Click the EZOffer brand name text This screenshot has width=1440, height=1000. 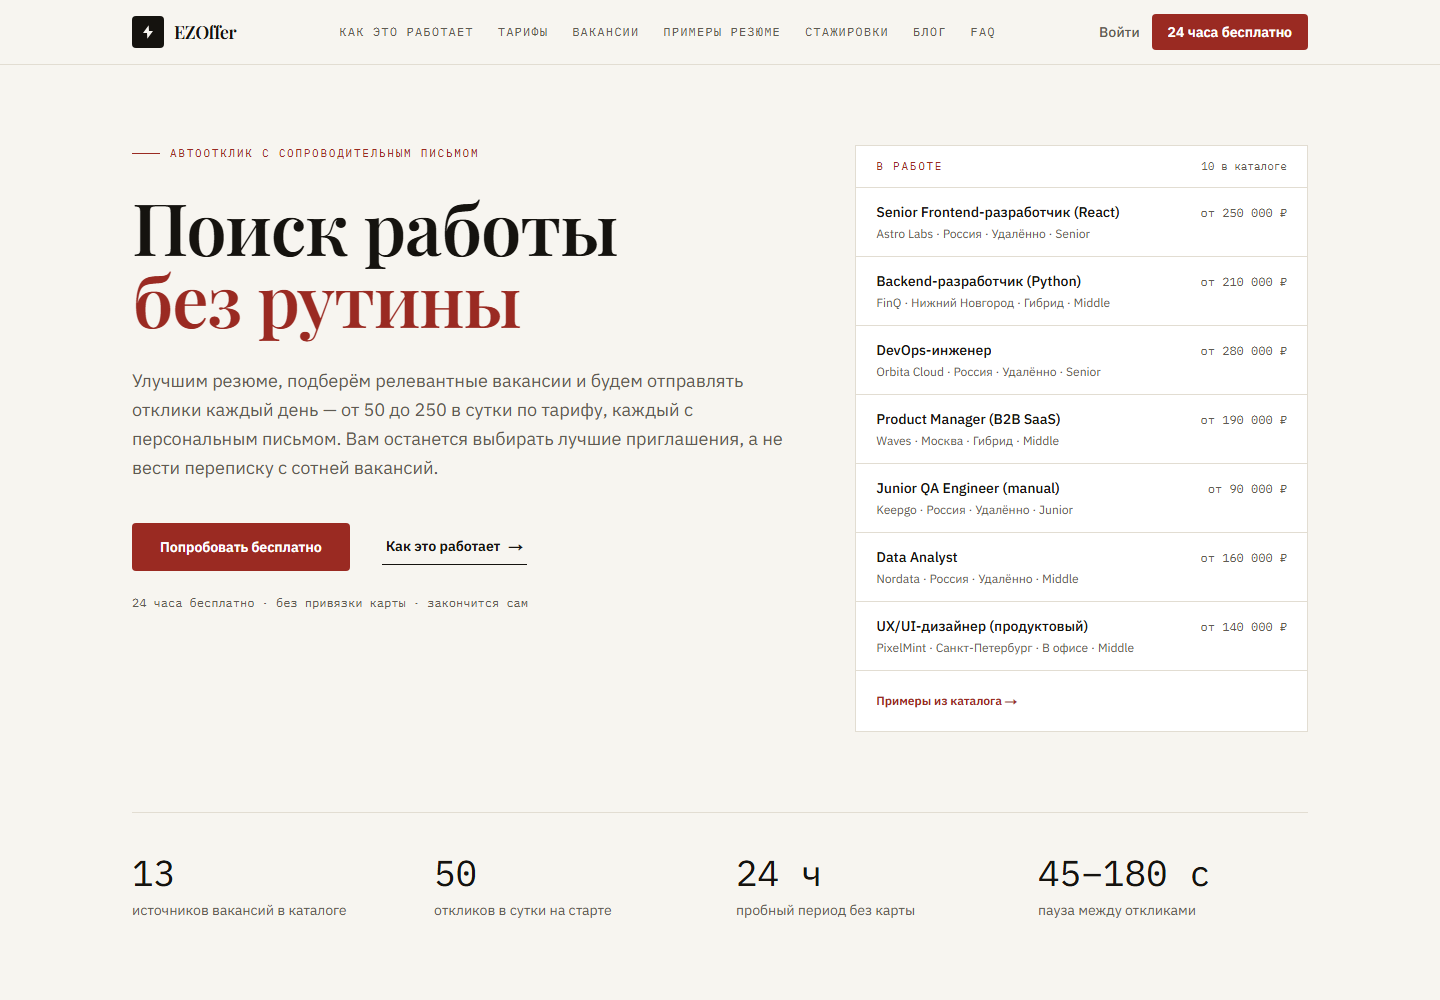pyautogui.click(x=205, y=32)
